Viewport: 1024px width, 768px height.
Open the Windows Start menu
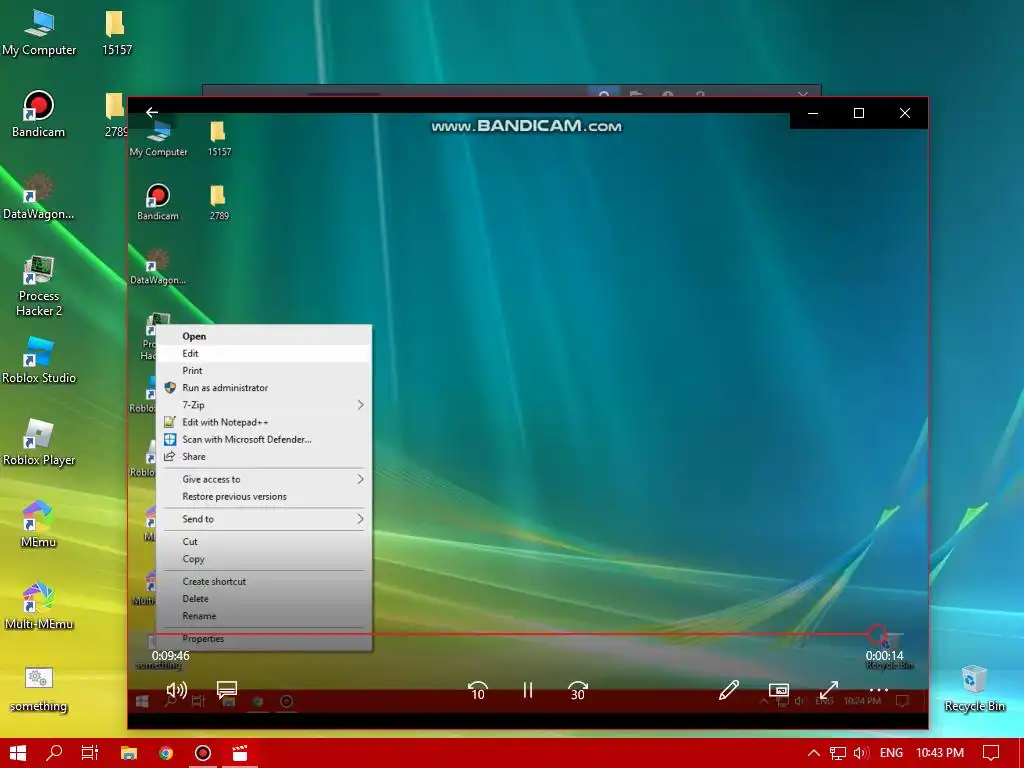18,753
